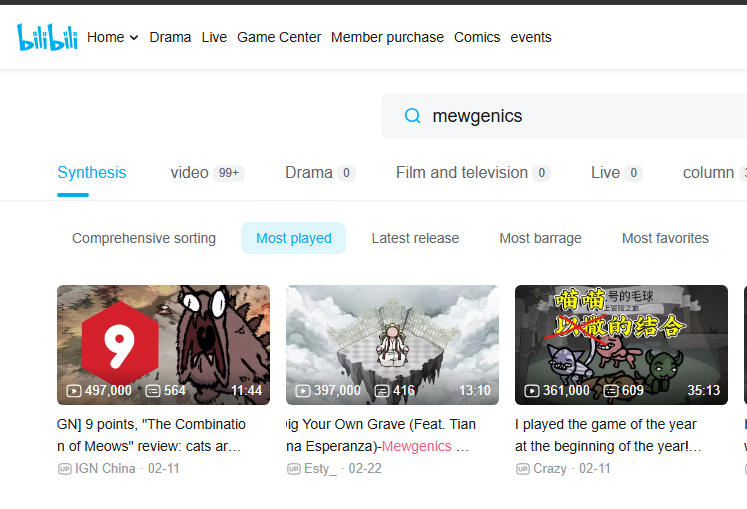This screenshot has width=747, height=509.
Task: Select Most played sorting
Action: coord(293,238)
